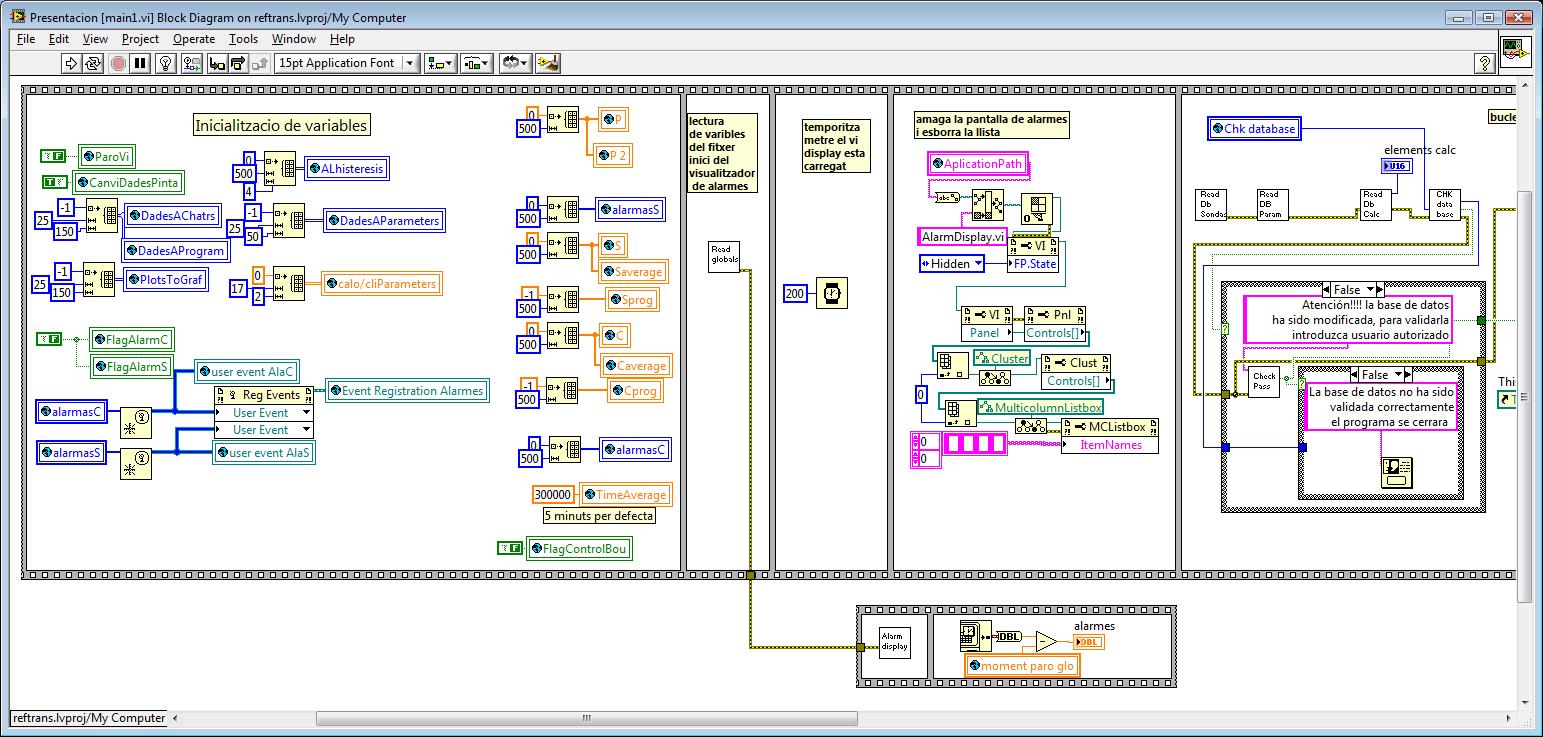Open User Event selector wired from alarmasS
The image size is (1543, 737).
pos(264,430)
